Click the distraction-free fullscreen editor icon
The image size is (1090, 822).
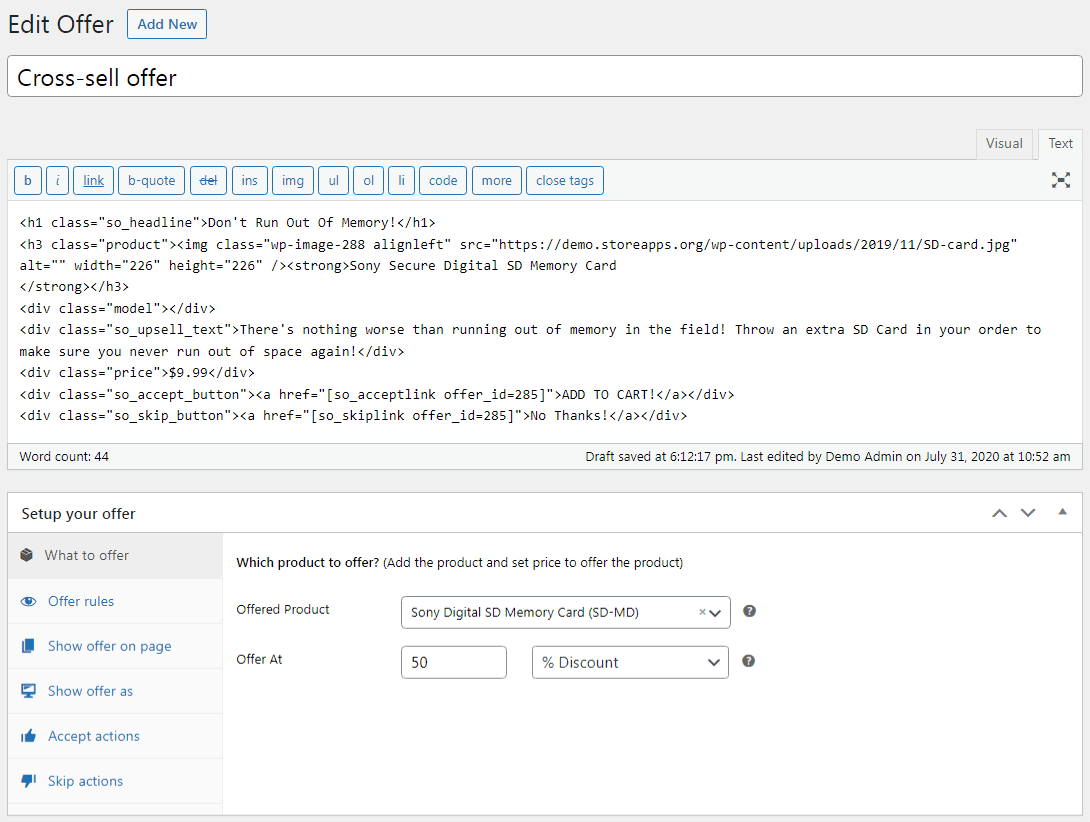coord(1060,180)
